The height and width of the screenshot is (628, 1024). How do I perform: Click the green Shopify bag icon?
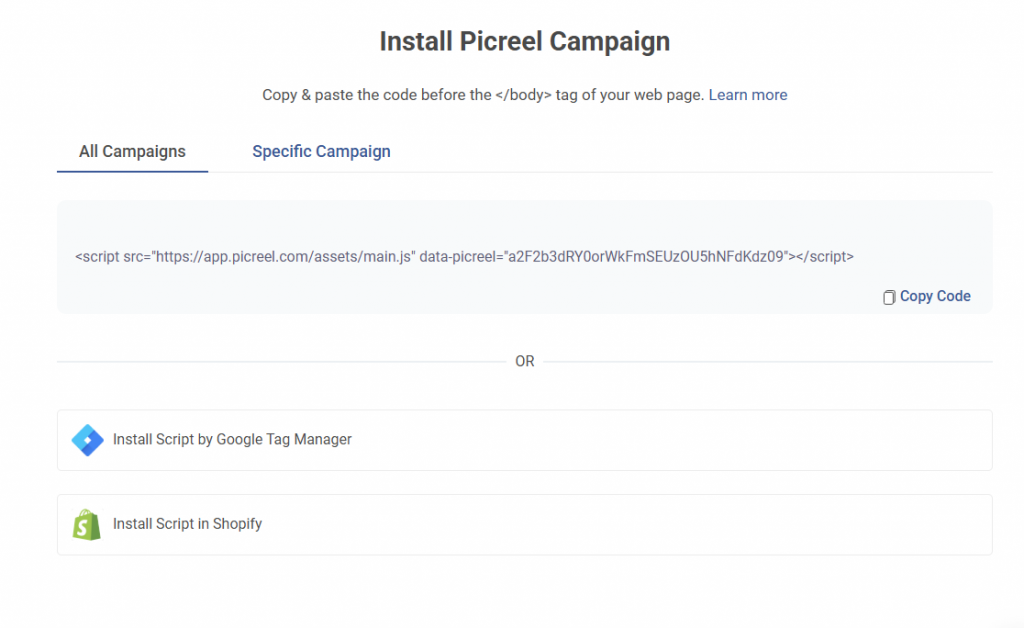pyautogui.click(x=87, y=524)
